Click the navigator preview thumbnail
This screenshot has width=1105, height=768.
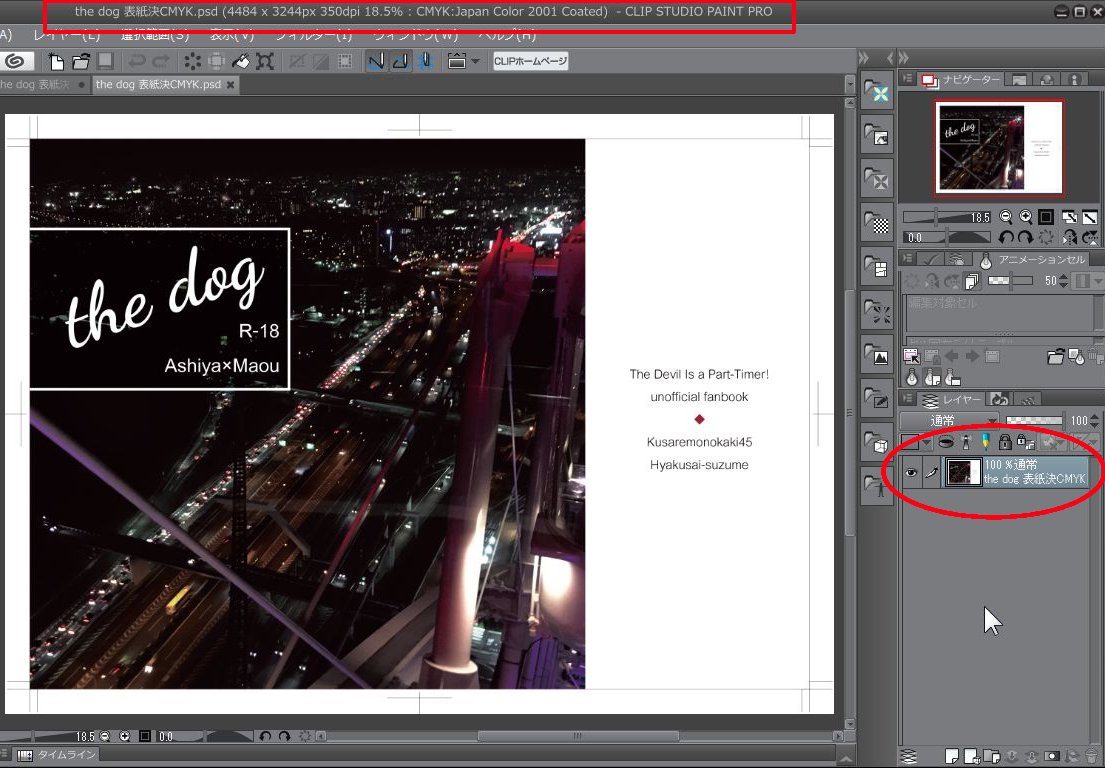(999, 147)
